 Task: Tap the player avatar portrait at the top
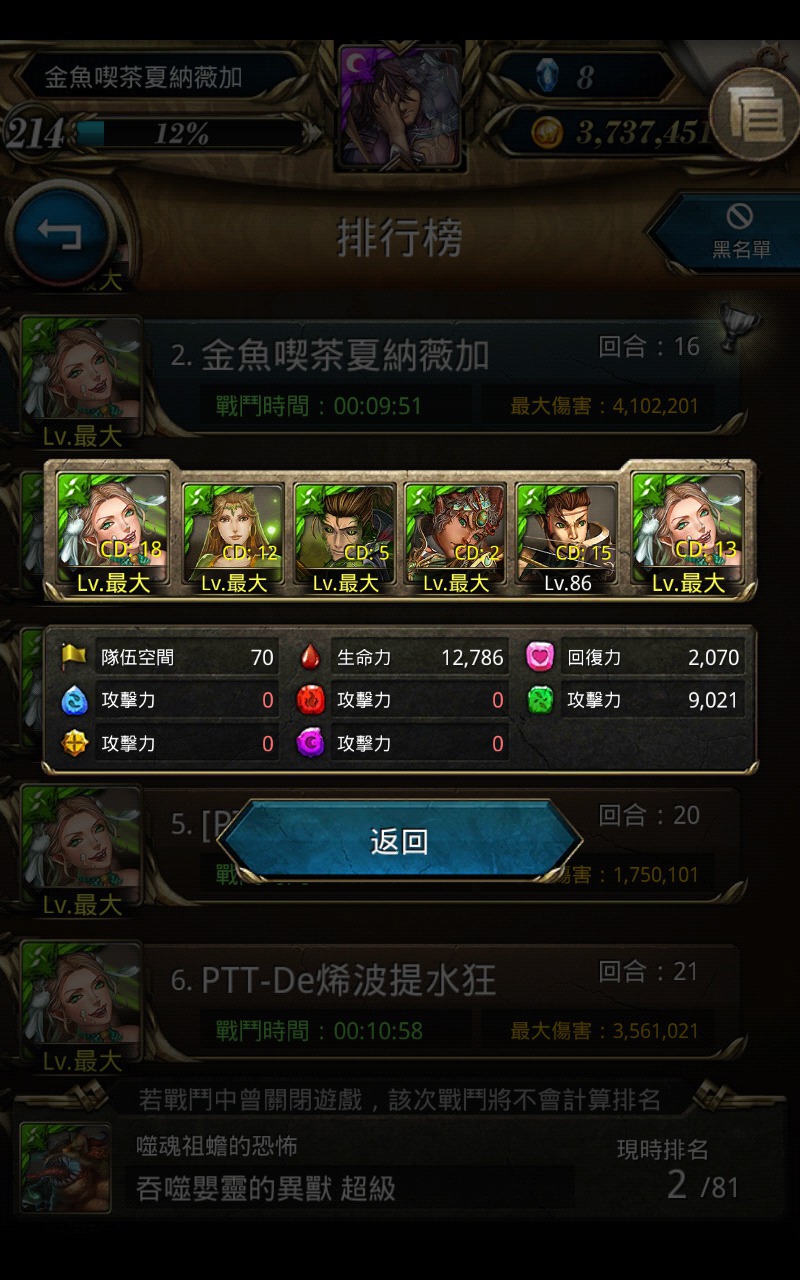pos(400,105)
